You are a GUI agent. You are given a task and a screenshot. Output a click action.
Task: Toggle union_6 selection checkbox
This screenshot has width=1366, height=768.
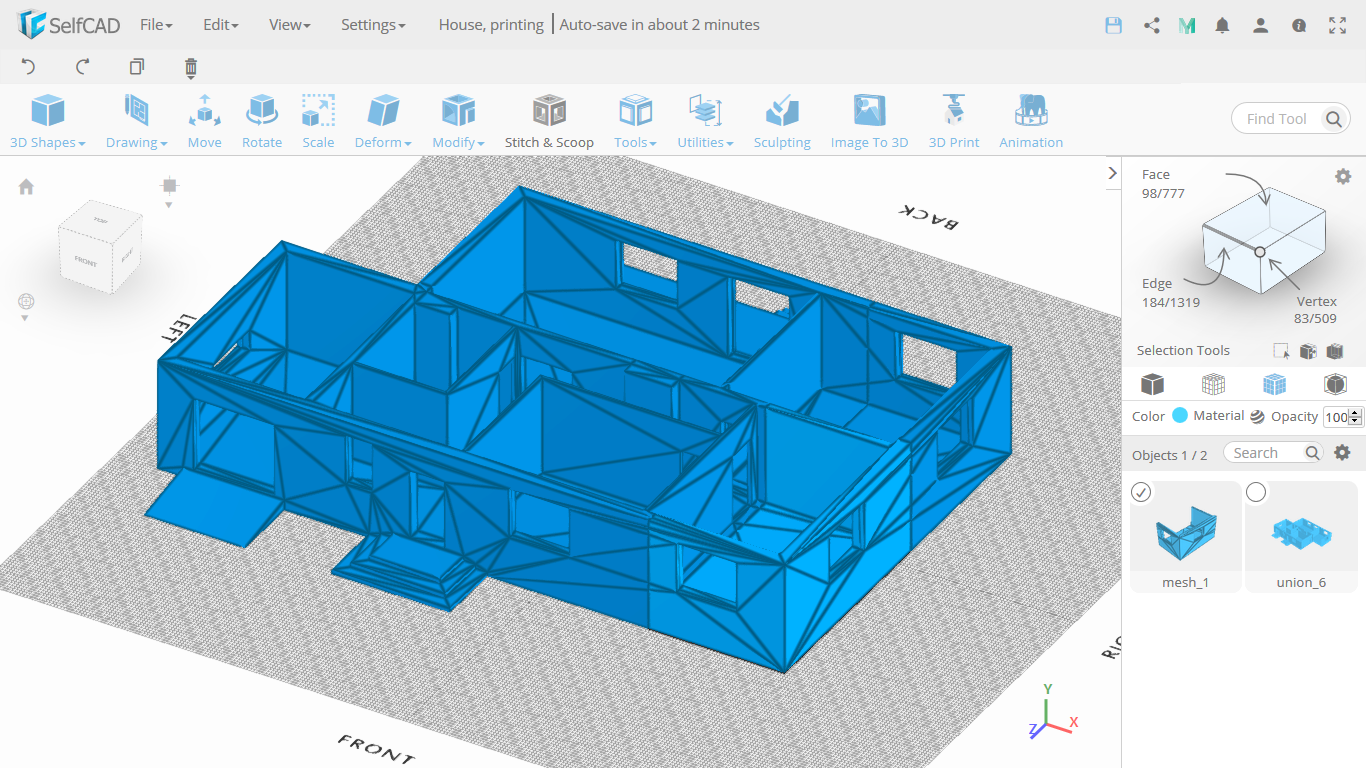coord(1256,492)
